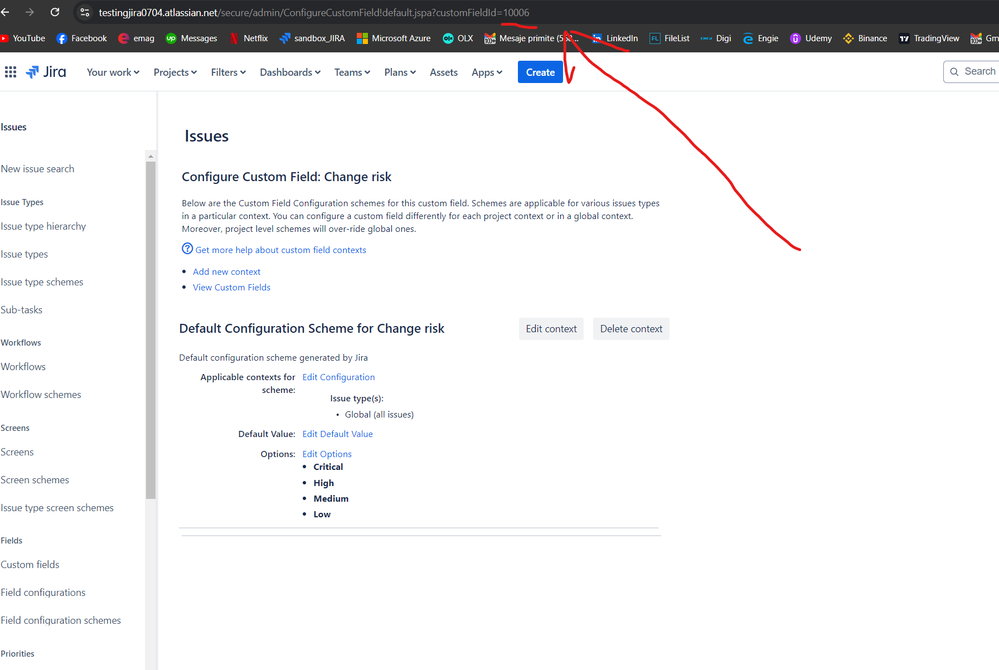Expand the Apps dropdown

pos(487,73)
